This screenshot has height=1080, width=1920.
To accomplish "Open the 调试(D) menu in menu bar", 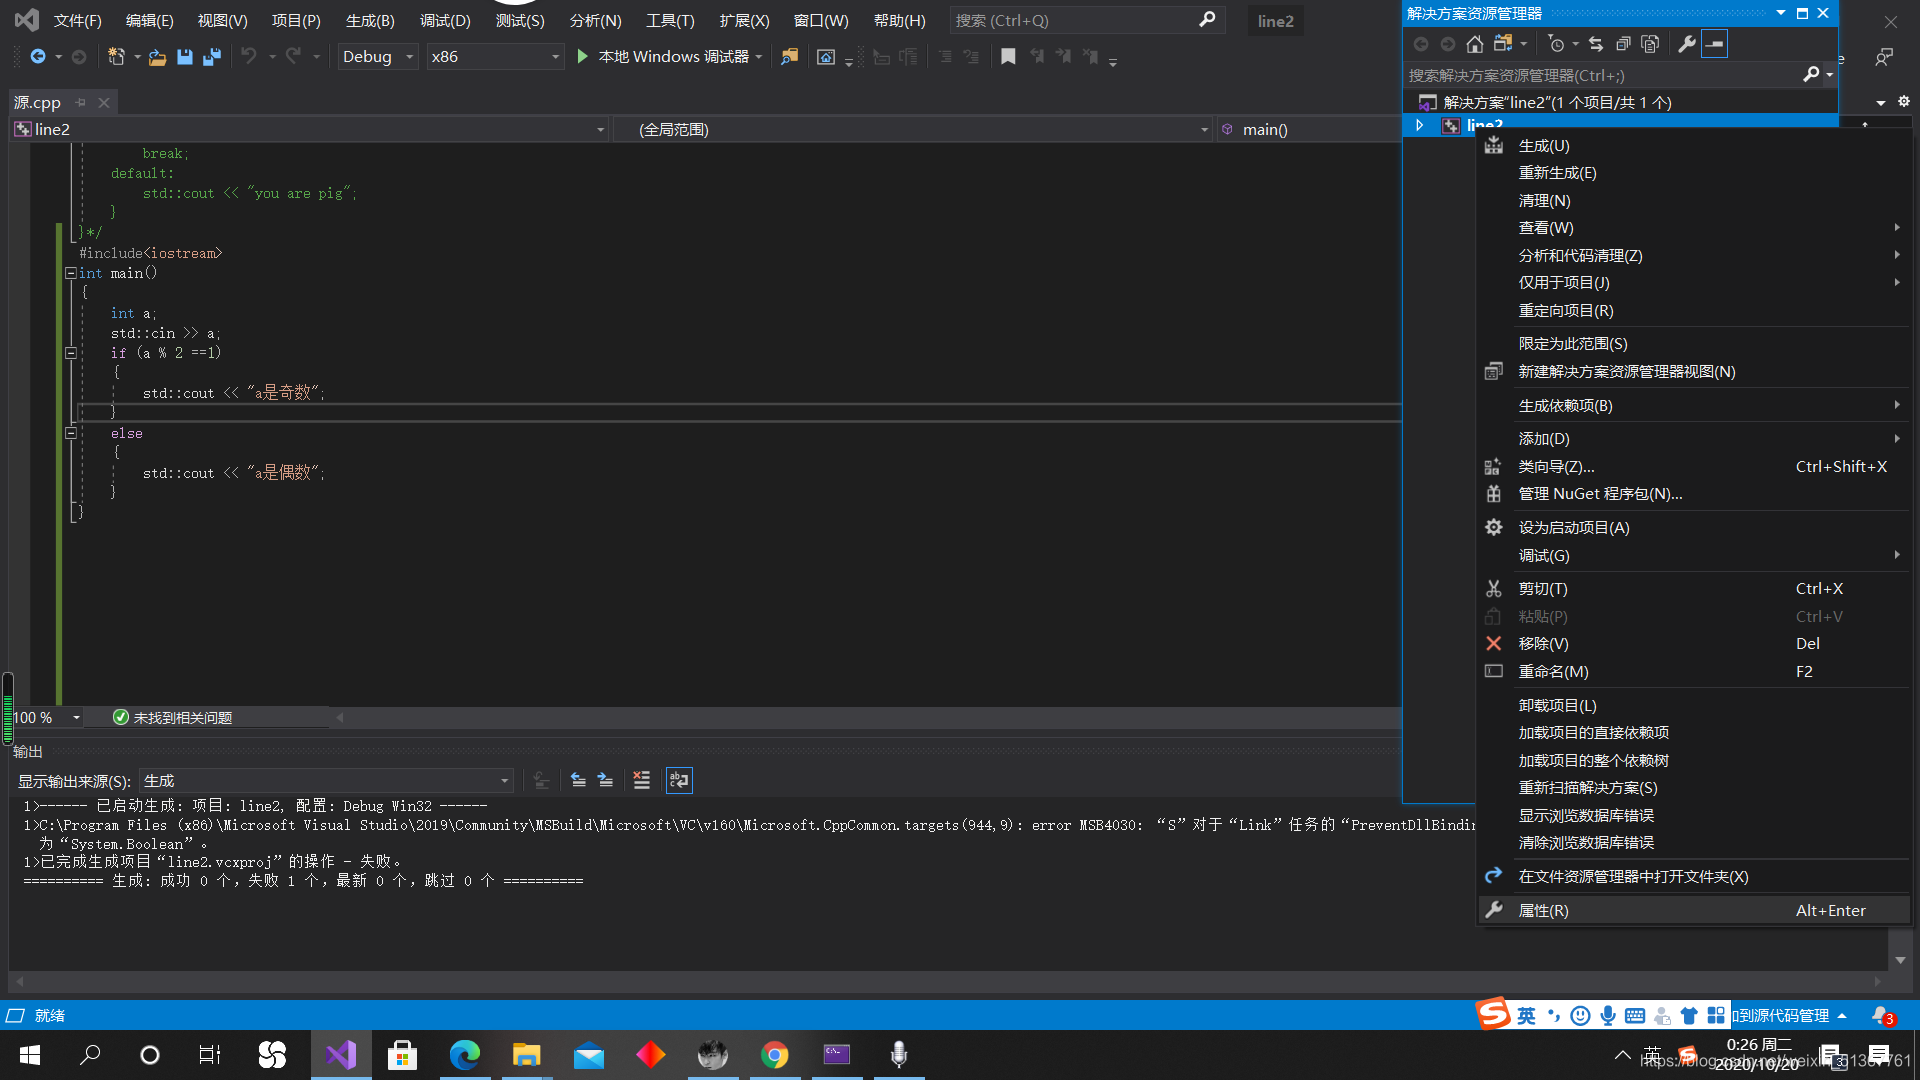I will click(x=445, y=21).
